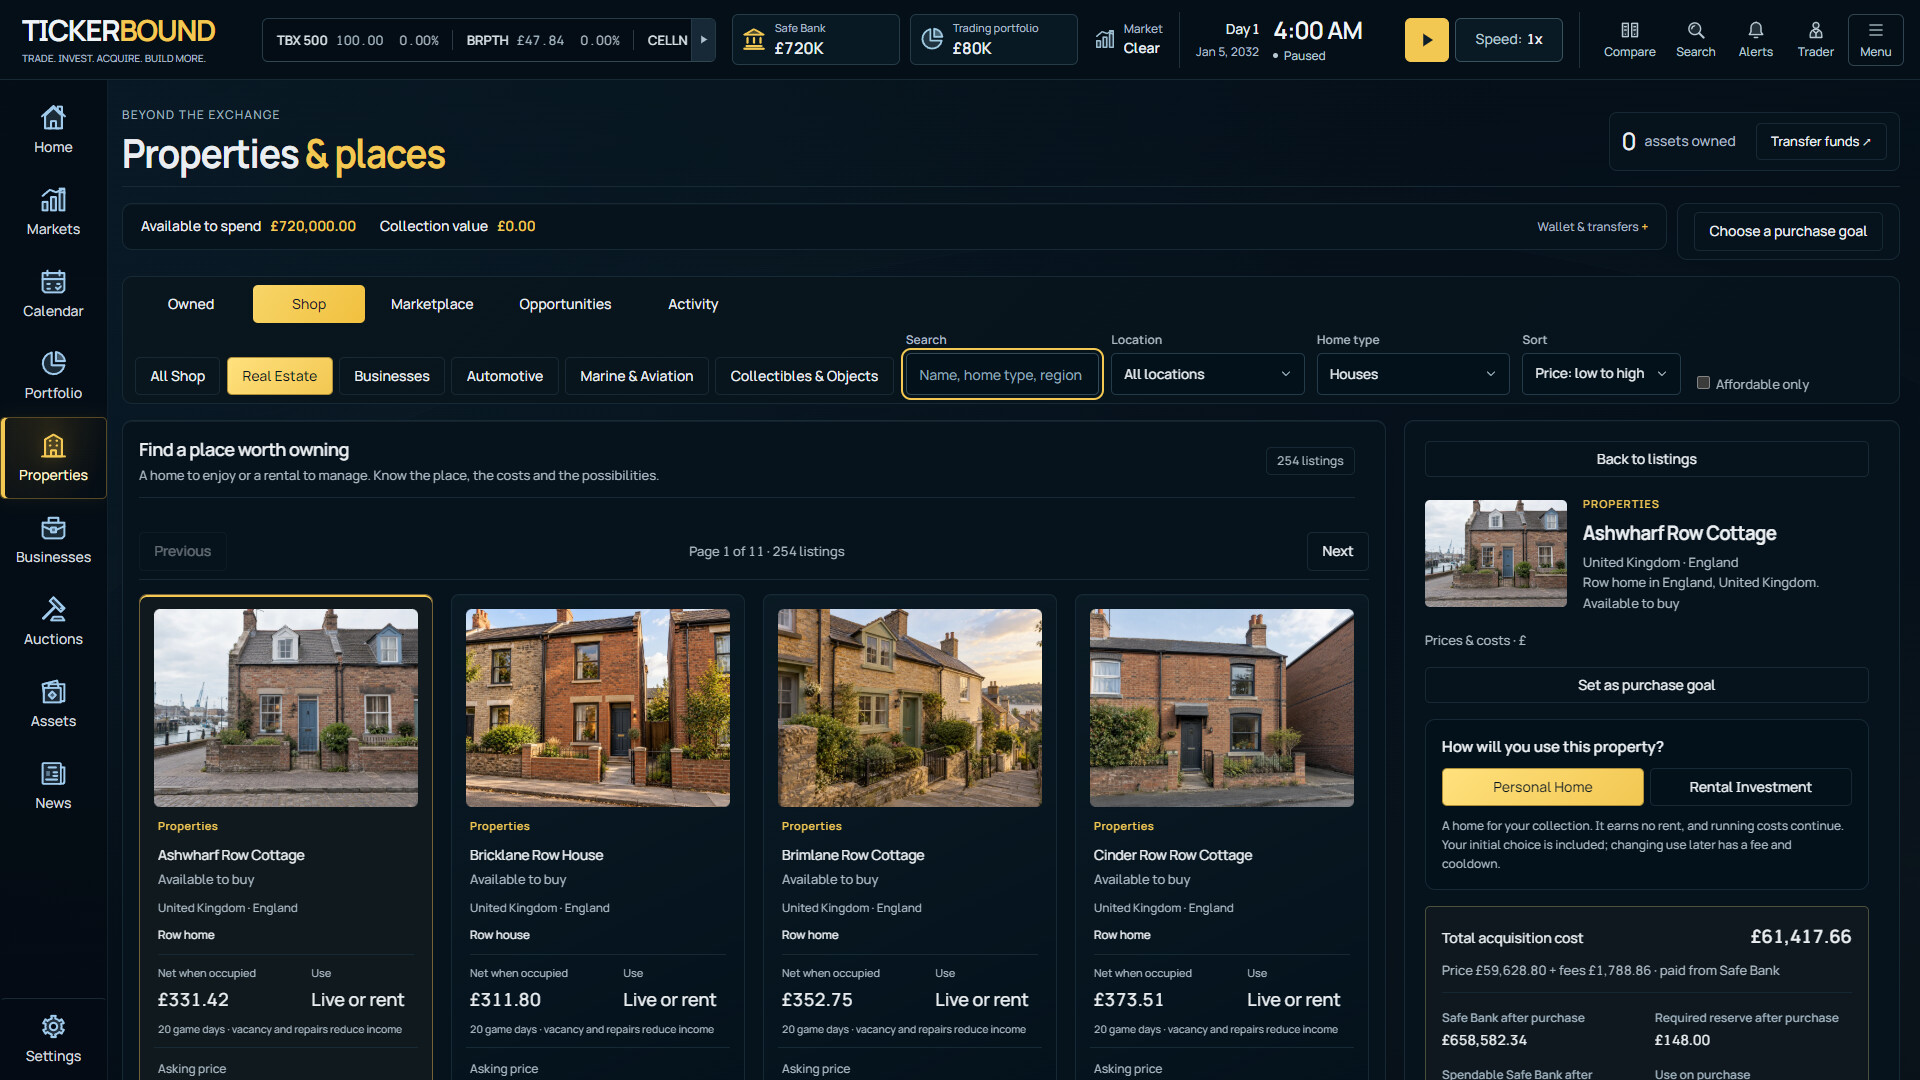The height and width of the screenshot is (1080, 1920).
Task: Go to Portfolio in sidebar
Action: (53, 376)
